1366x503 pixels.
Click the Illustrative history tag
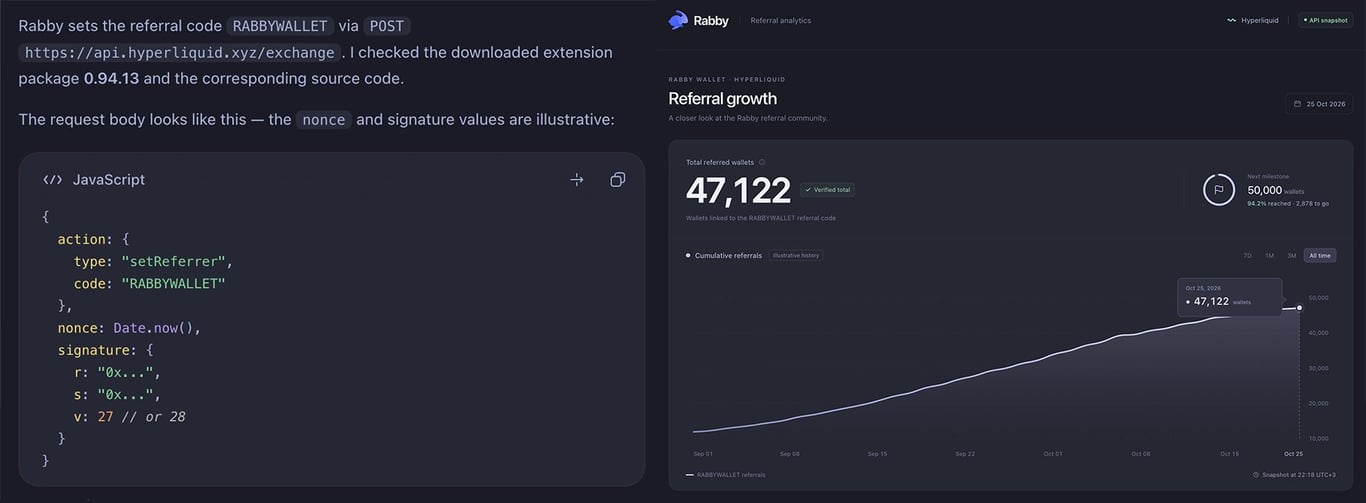click(x=796, y=255)
